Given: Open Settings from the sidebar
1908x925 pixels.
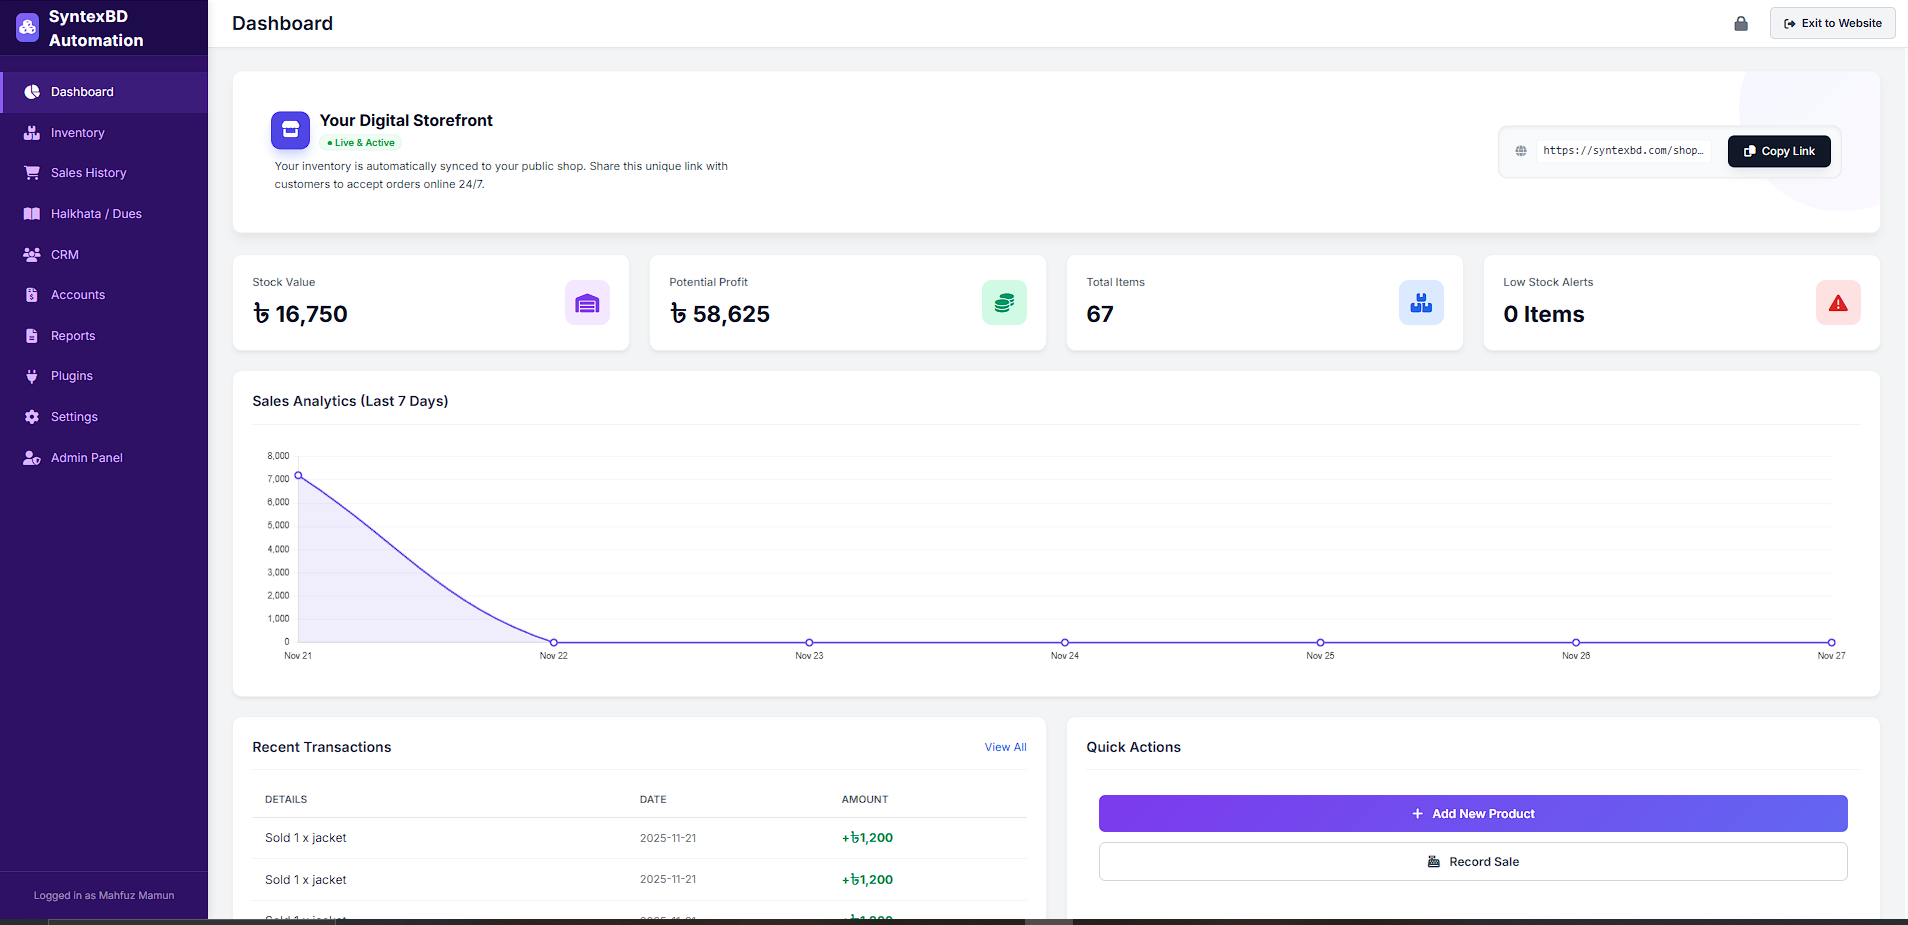Looking at the screenshot, I should point(74,417).
